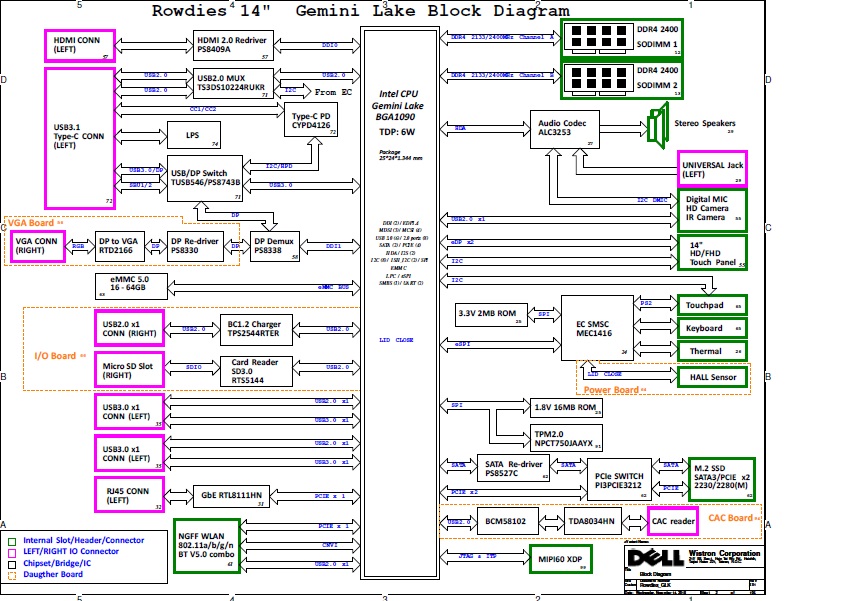This screenshot has height=601, width=851.
Task: Click the CAC Board label
Action: pyautogui.click(x=730, y=518)
